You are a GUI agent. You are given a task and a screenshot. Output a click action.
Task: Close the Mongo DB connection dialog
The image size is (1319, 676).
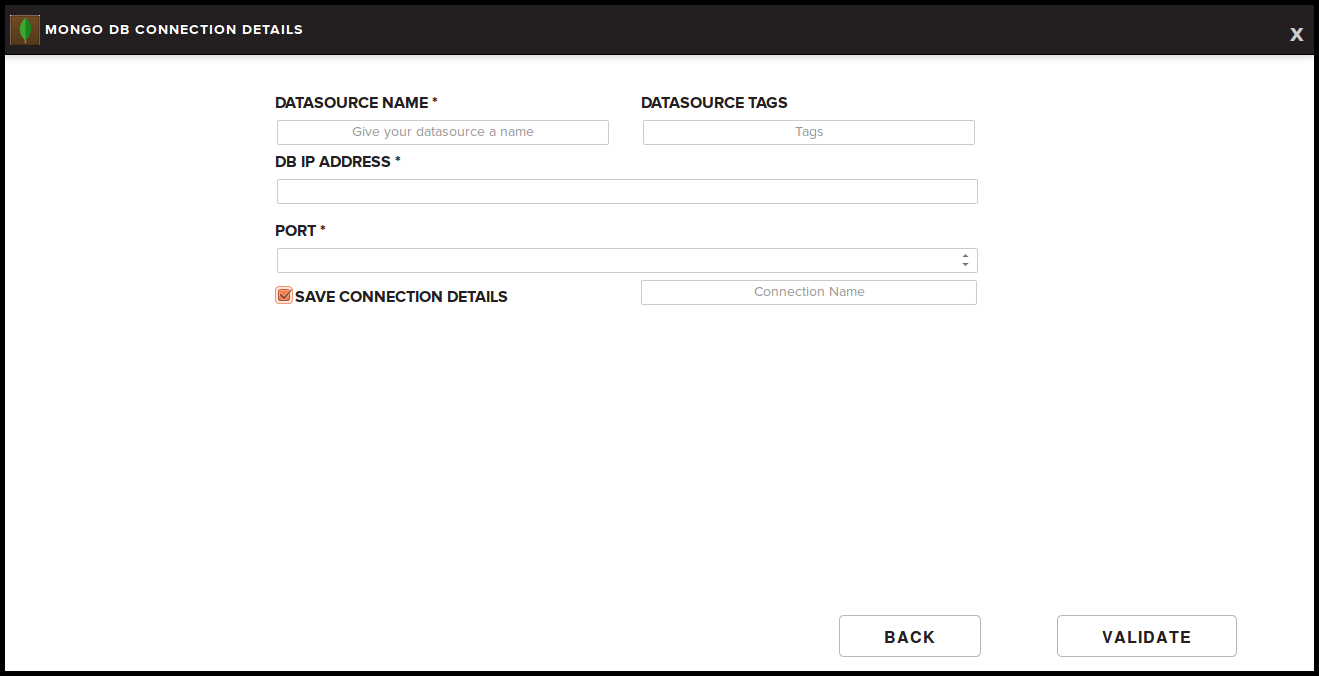(x=1296, y=34)
